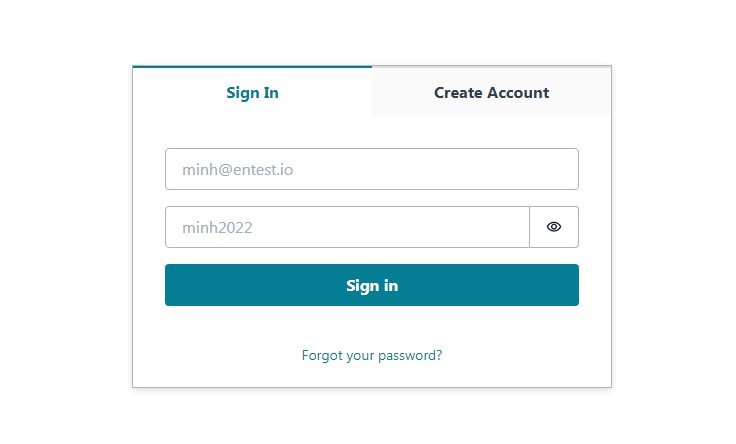The height and width of the screenshot is (444, 736).
Task: Select the Sign In tab
Action: tap(252, 93)
